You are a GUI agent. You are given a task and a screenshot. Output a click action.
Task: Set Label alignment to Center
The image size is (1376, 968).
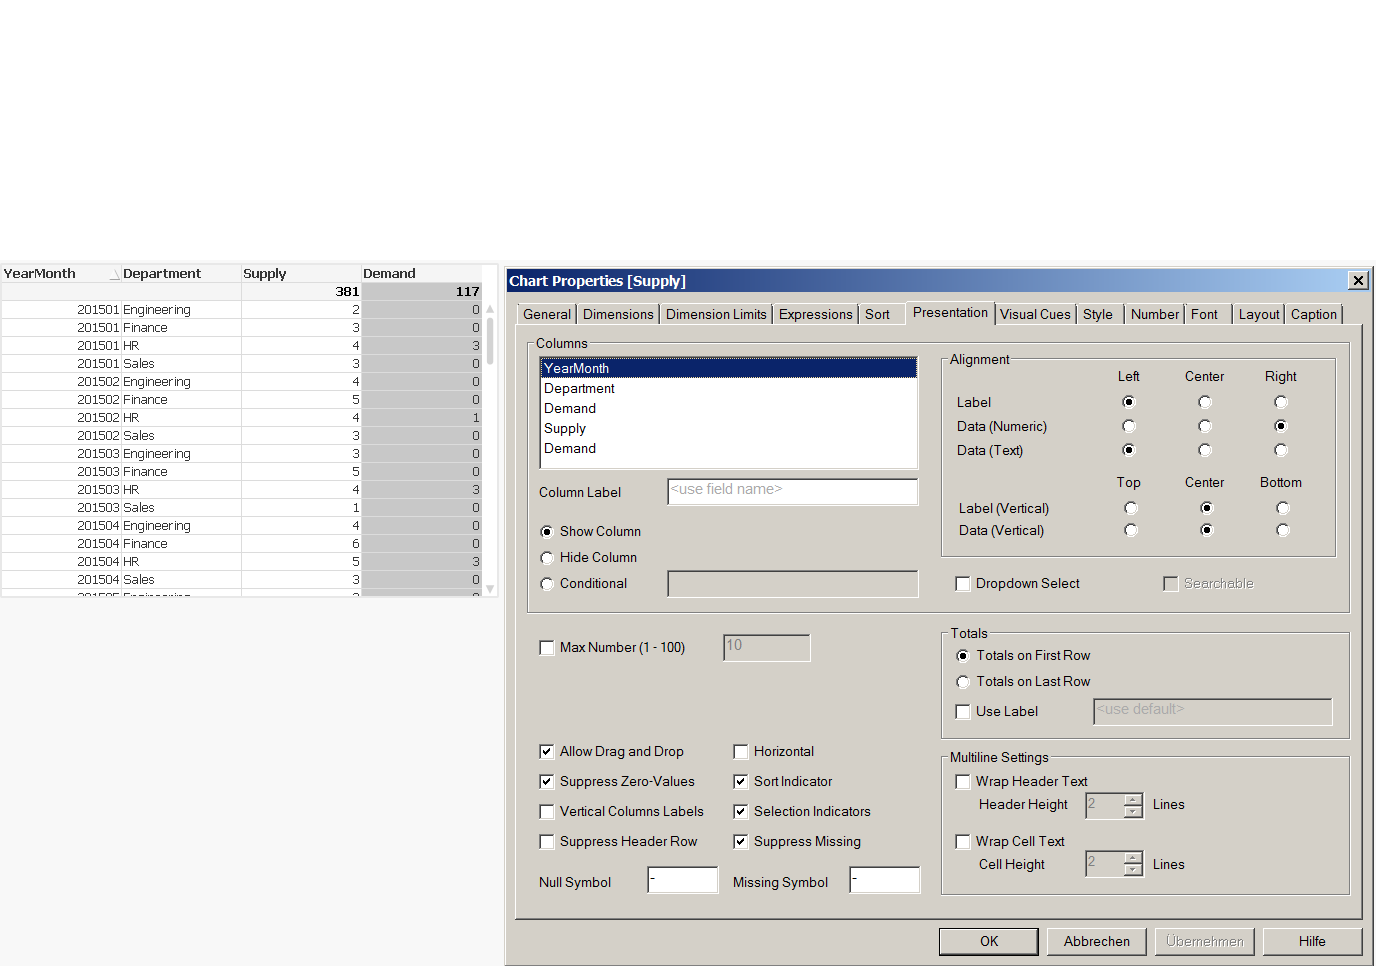tap(1205, 402)
